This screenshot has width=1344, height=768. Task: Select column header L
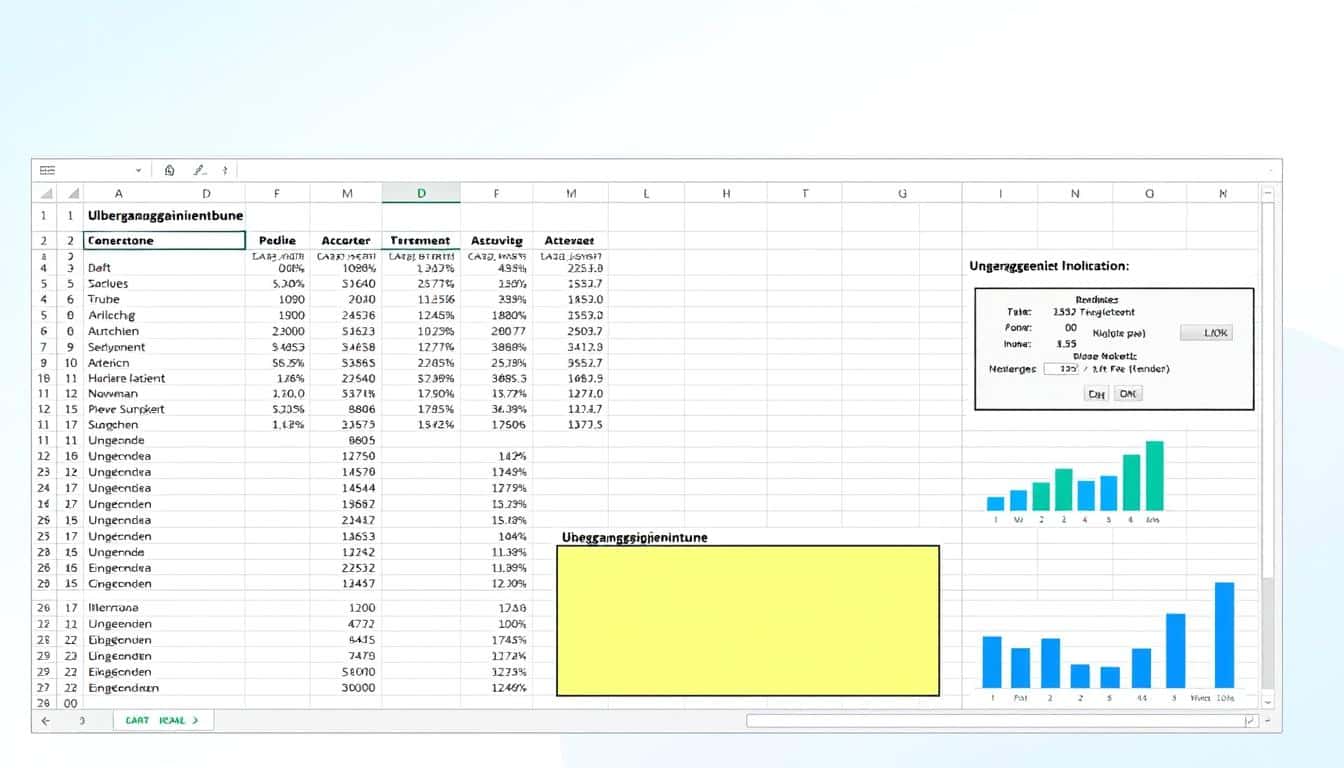[646, 194]
